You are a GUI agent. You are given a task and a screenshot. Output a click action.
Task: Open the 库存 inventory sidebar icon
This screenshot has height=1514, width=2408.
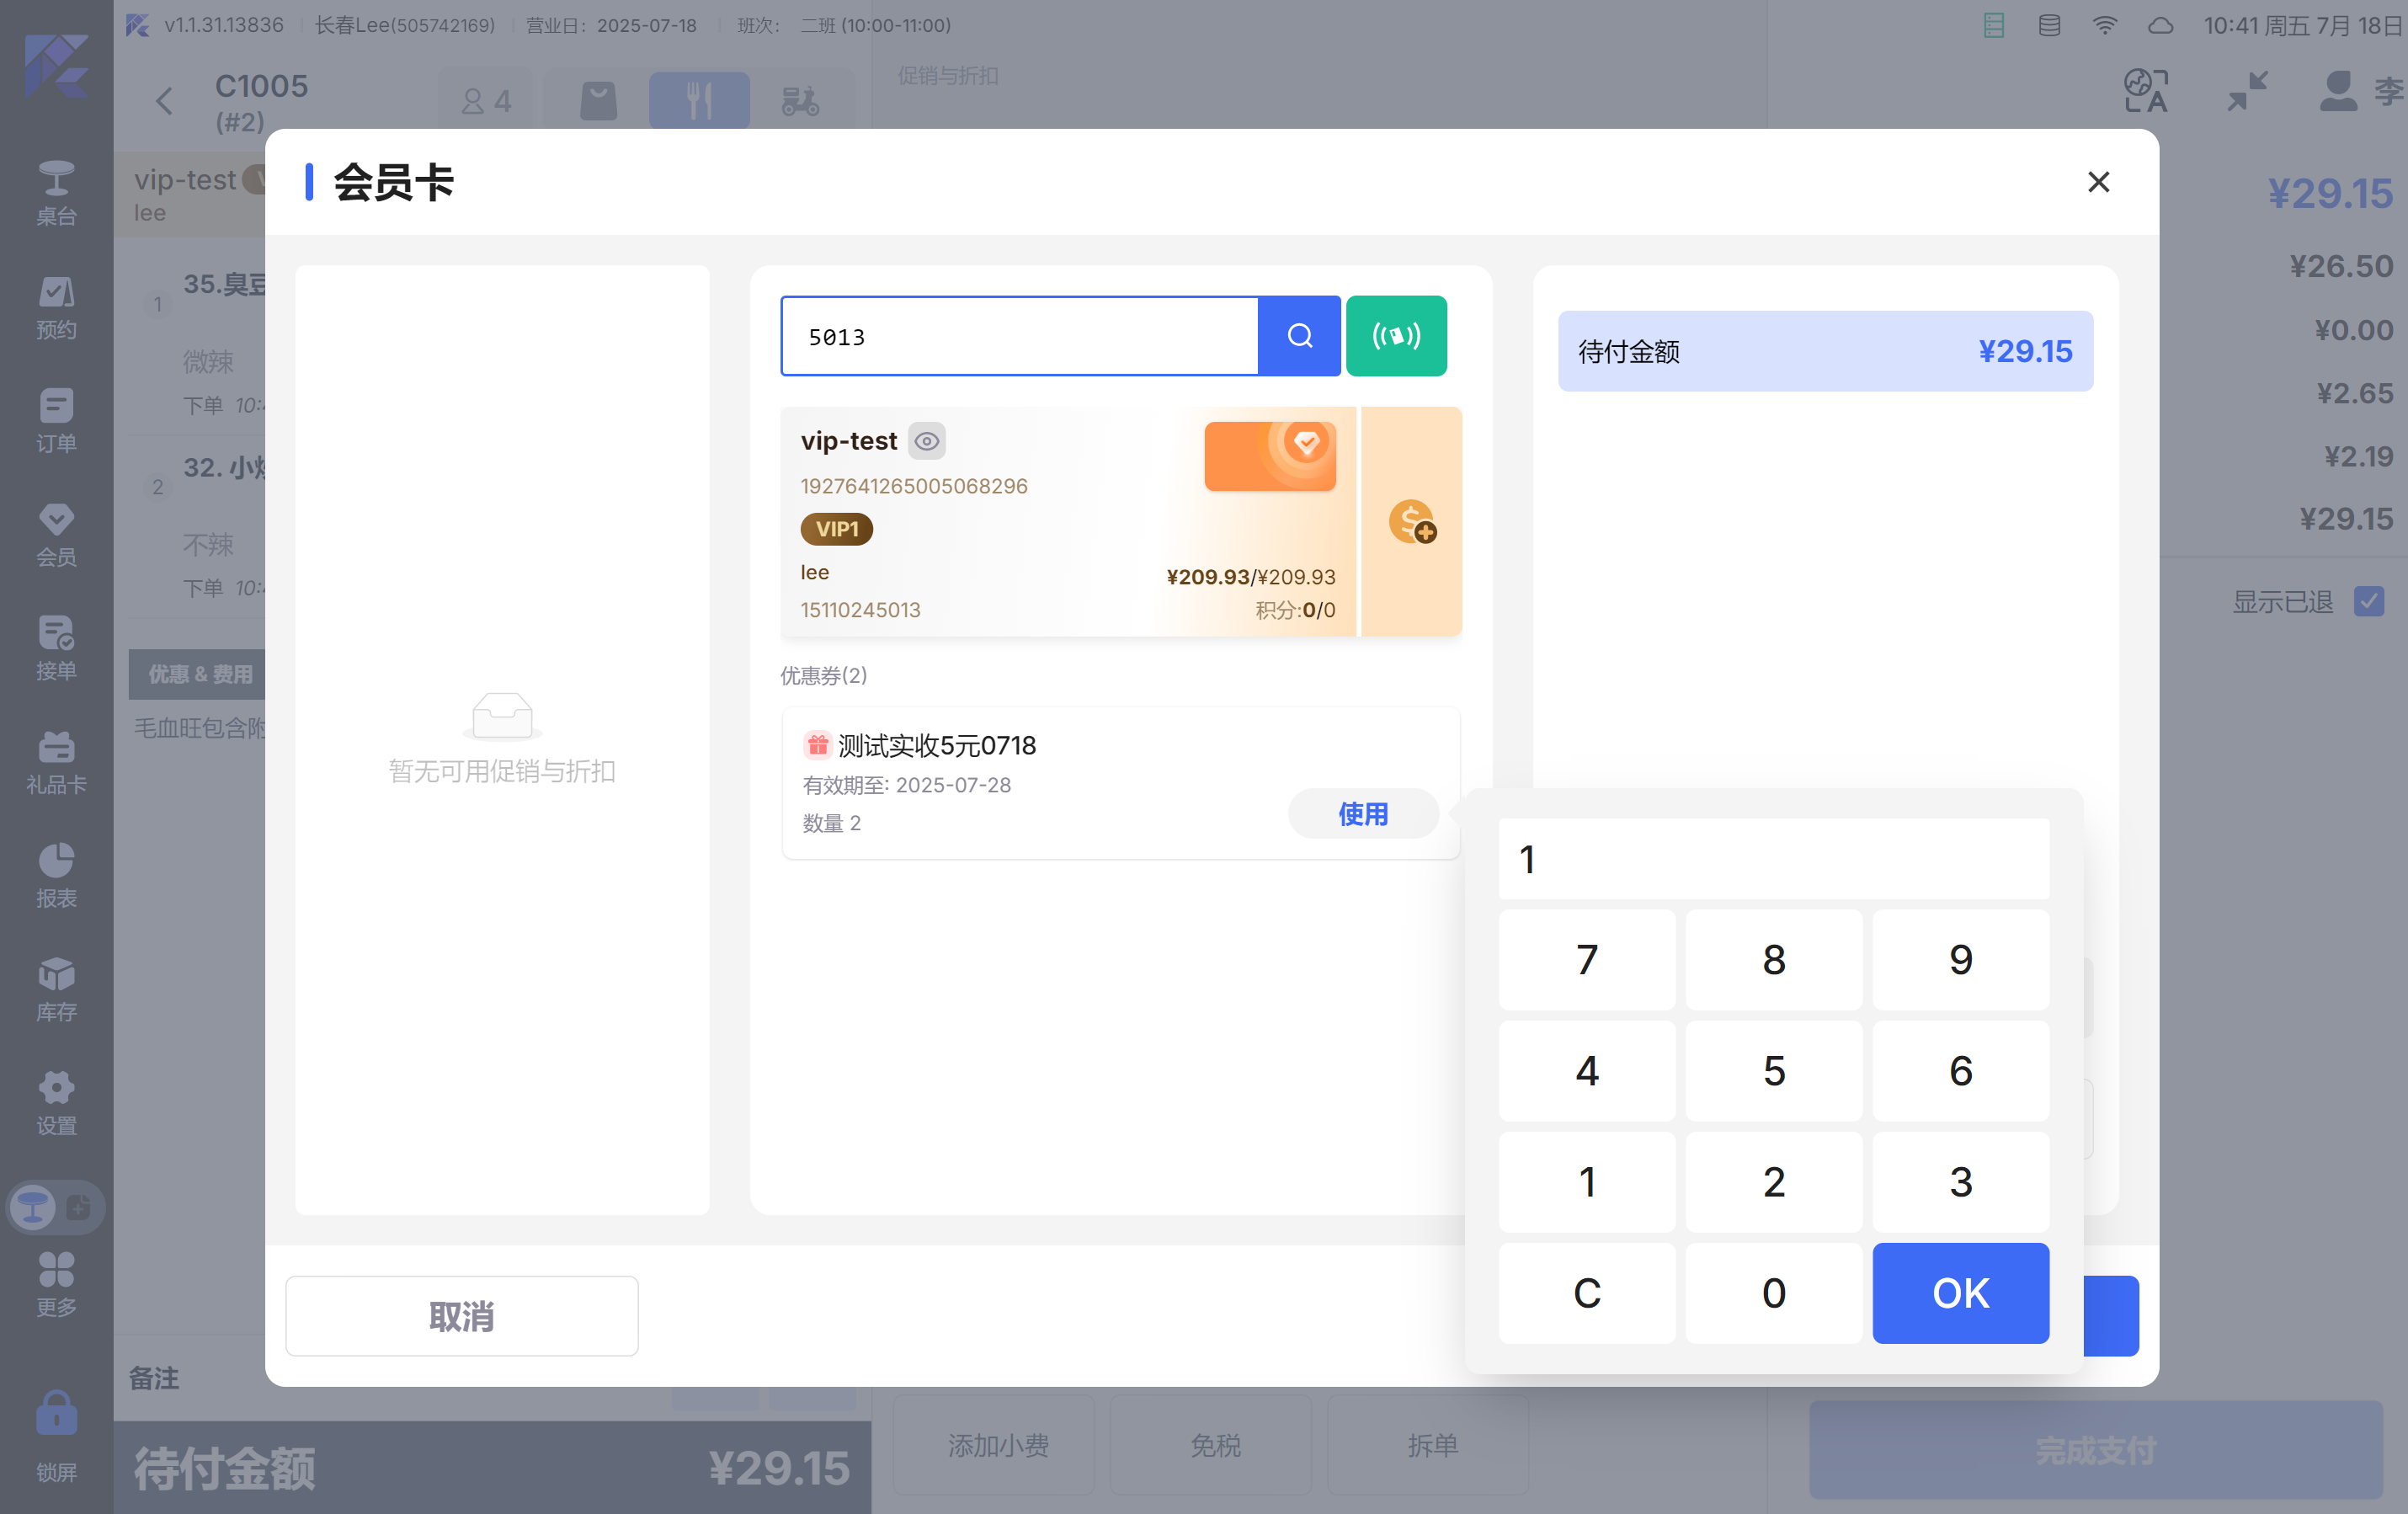[x=56, y=989]
